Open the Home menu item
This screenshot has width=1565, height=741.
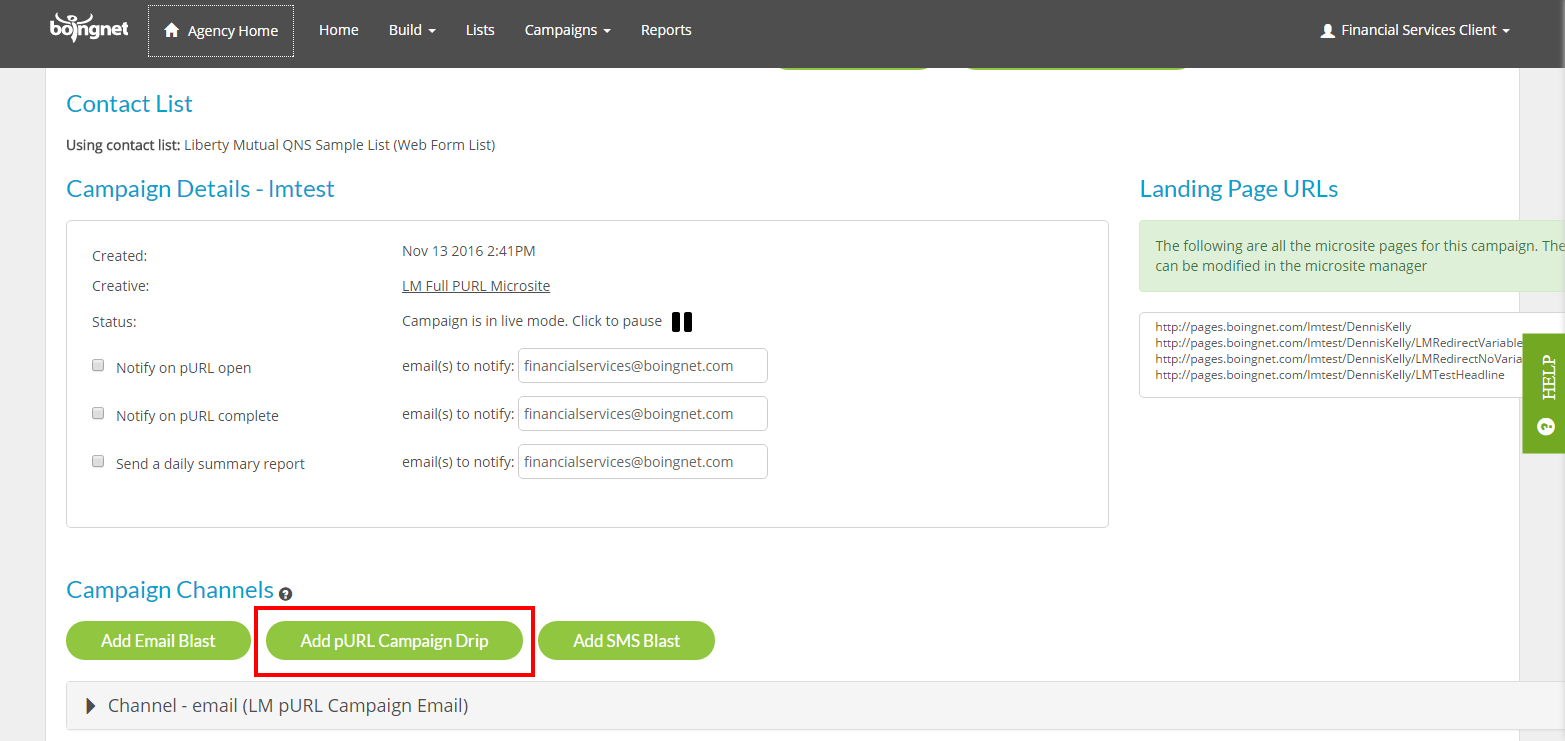[339, 30]
